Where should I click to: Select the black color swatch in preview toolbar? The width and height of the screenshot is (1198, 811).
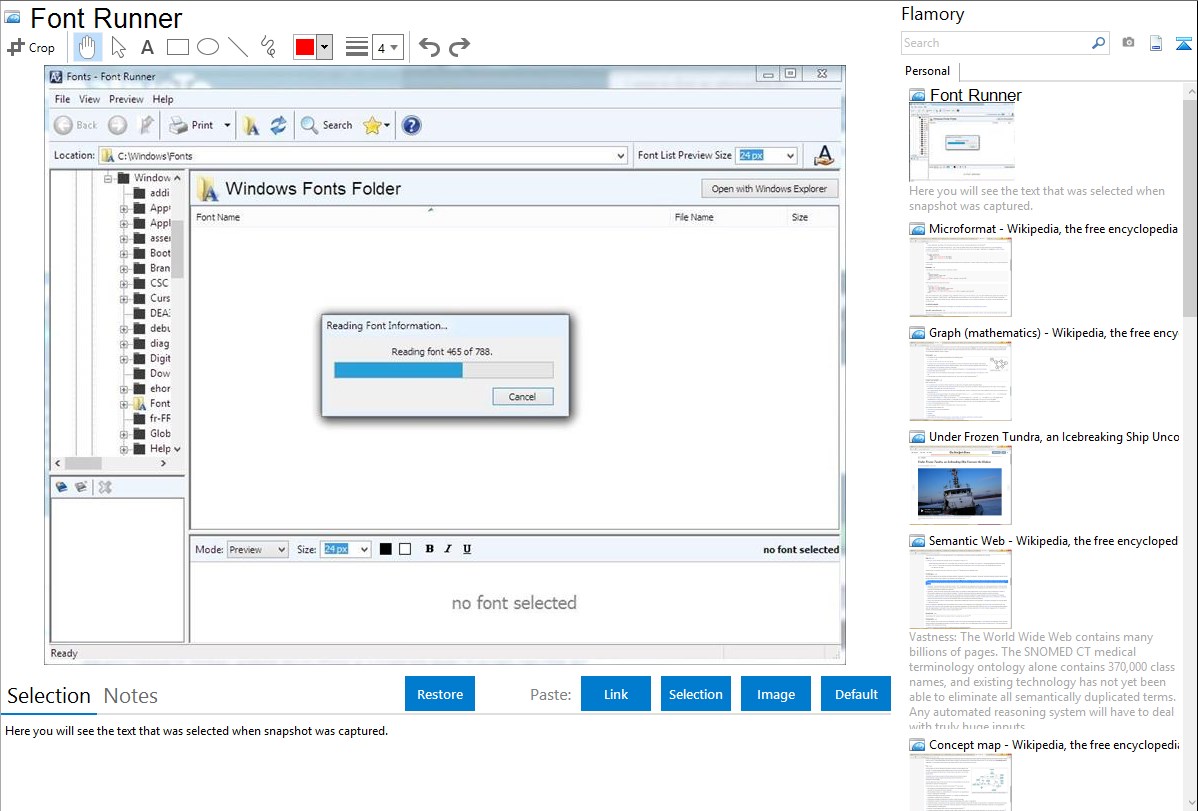click(x=386, y=549)
